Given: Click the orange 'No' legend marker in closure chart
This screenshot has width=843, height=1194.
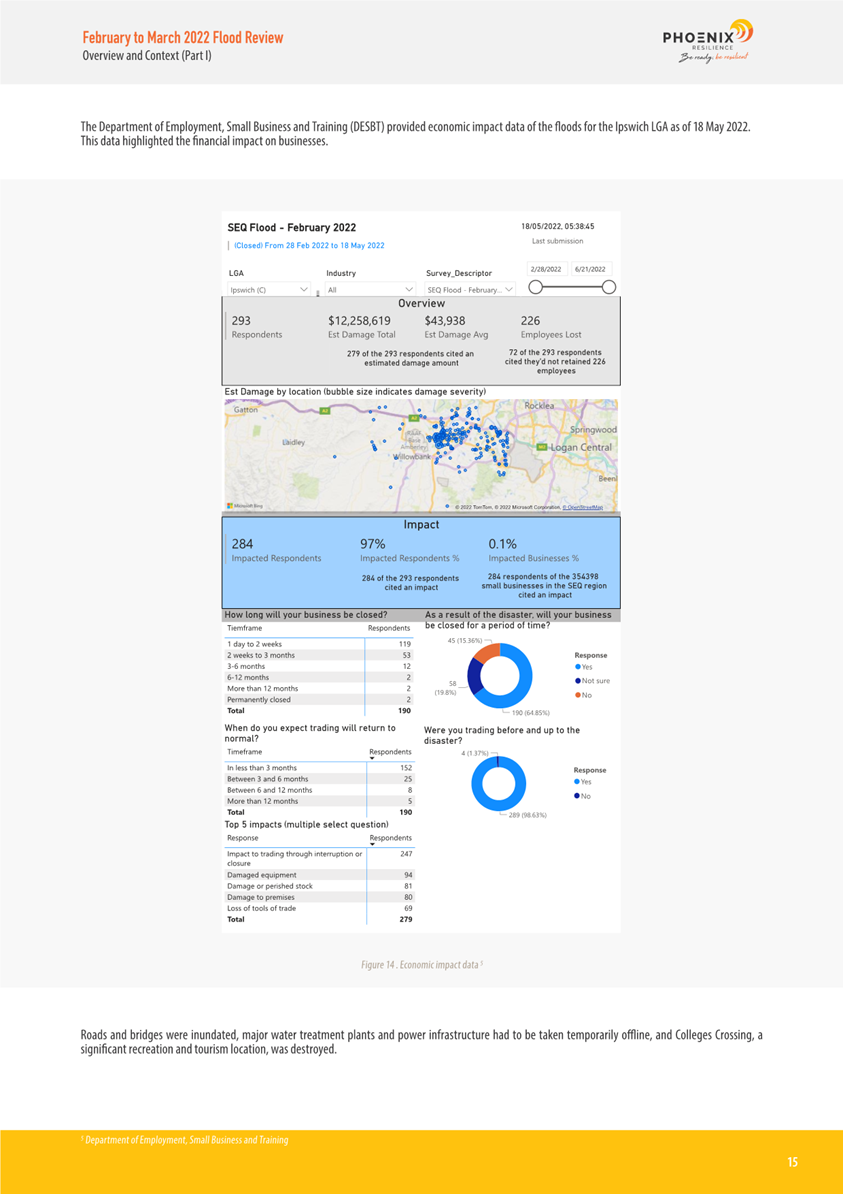Looking at the screenshot, I should 578,694.
